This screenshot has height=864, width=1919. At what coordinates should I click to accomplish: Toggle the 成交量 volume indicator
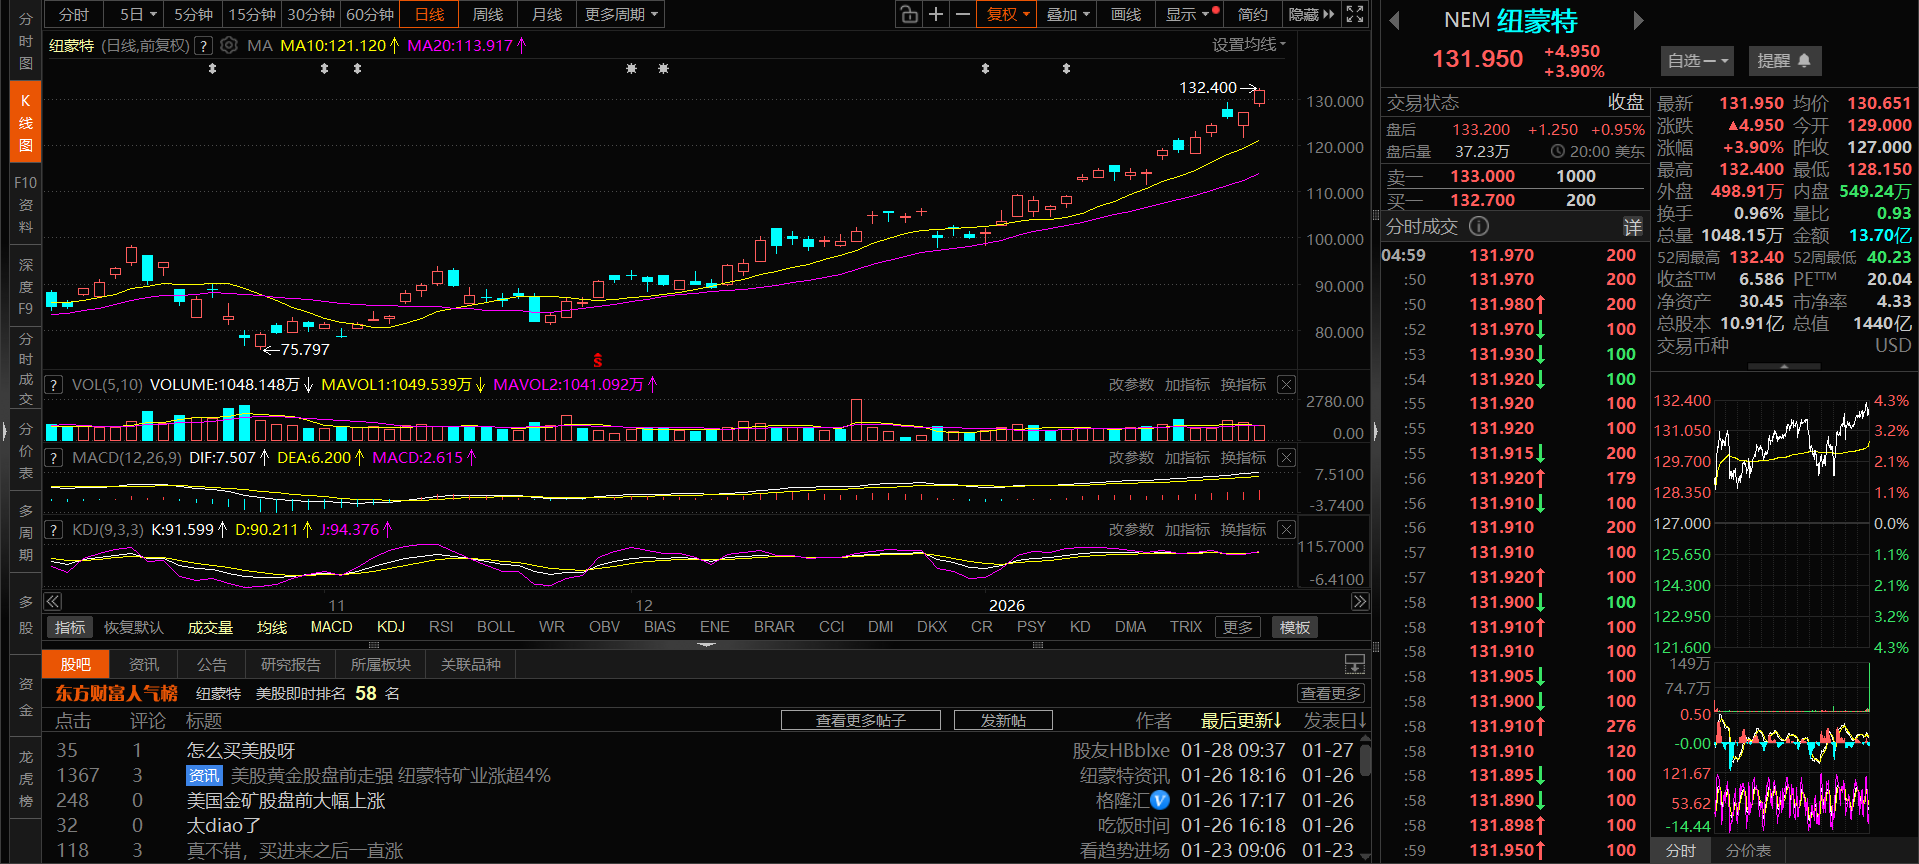pyautogui.click(x=210, y=627)
